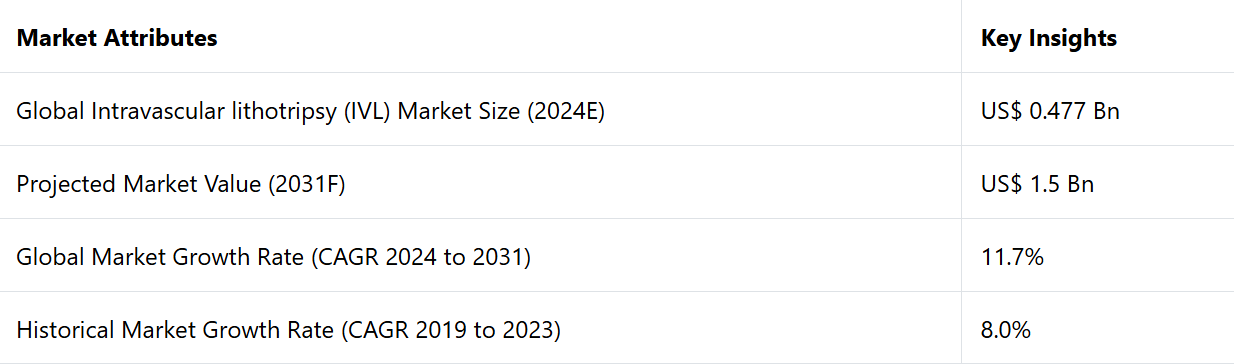Click the US$ 1.5 Bn value
The image size is (1234, 364).
coord(1037,184)
